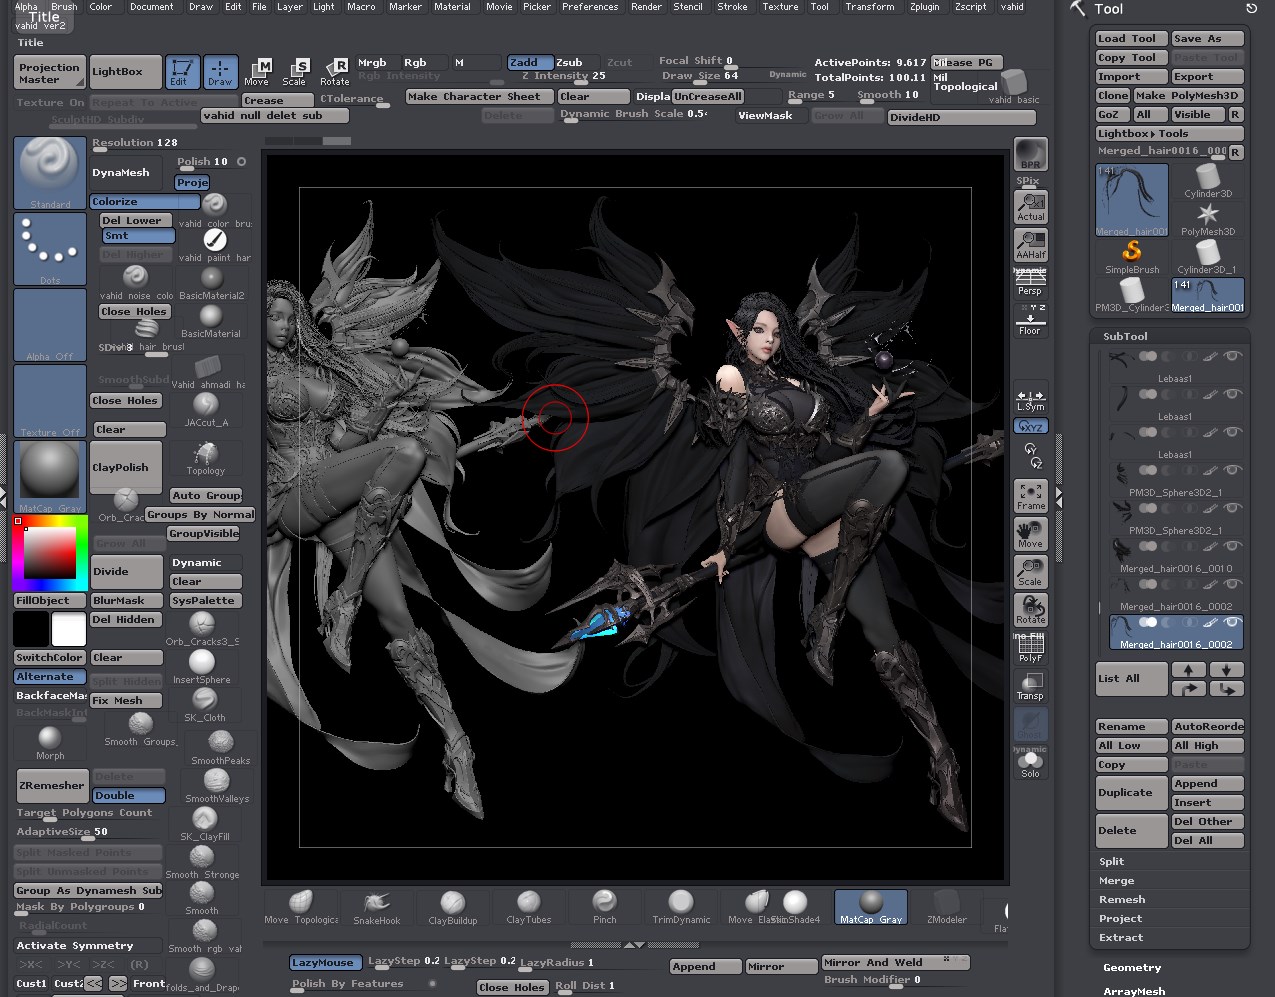Viewport: 1275px width, 997px height.
Task: Click the viewport Move navigation icon
Action: pyautogui.click(x=1031, y=534)
